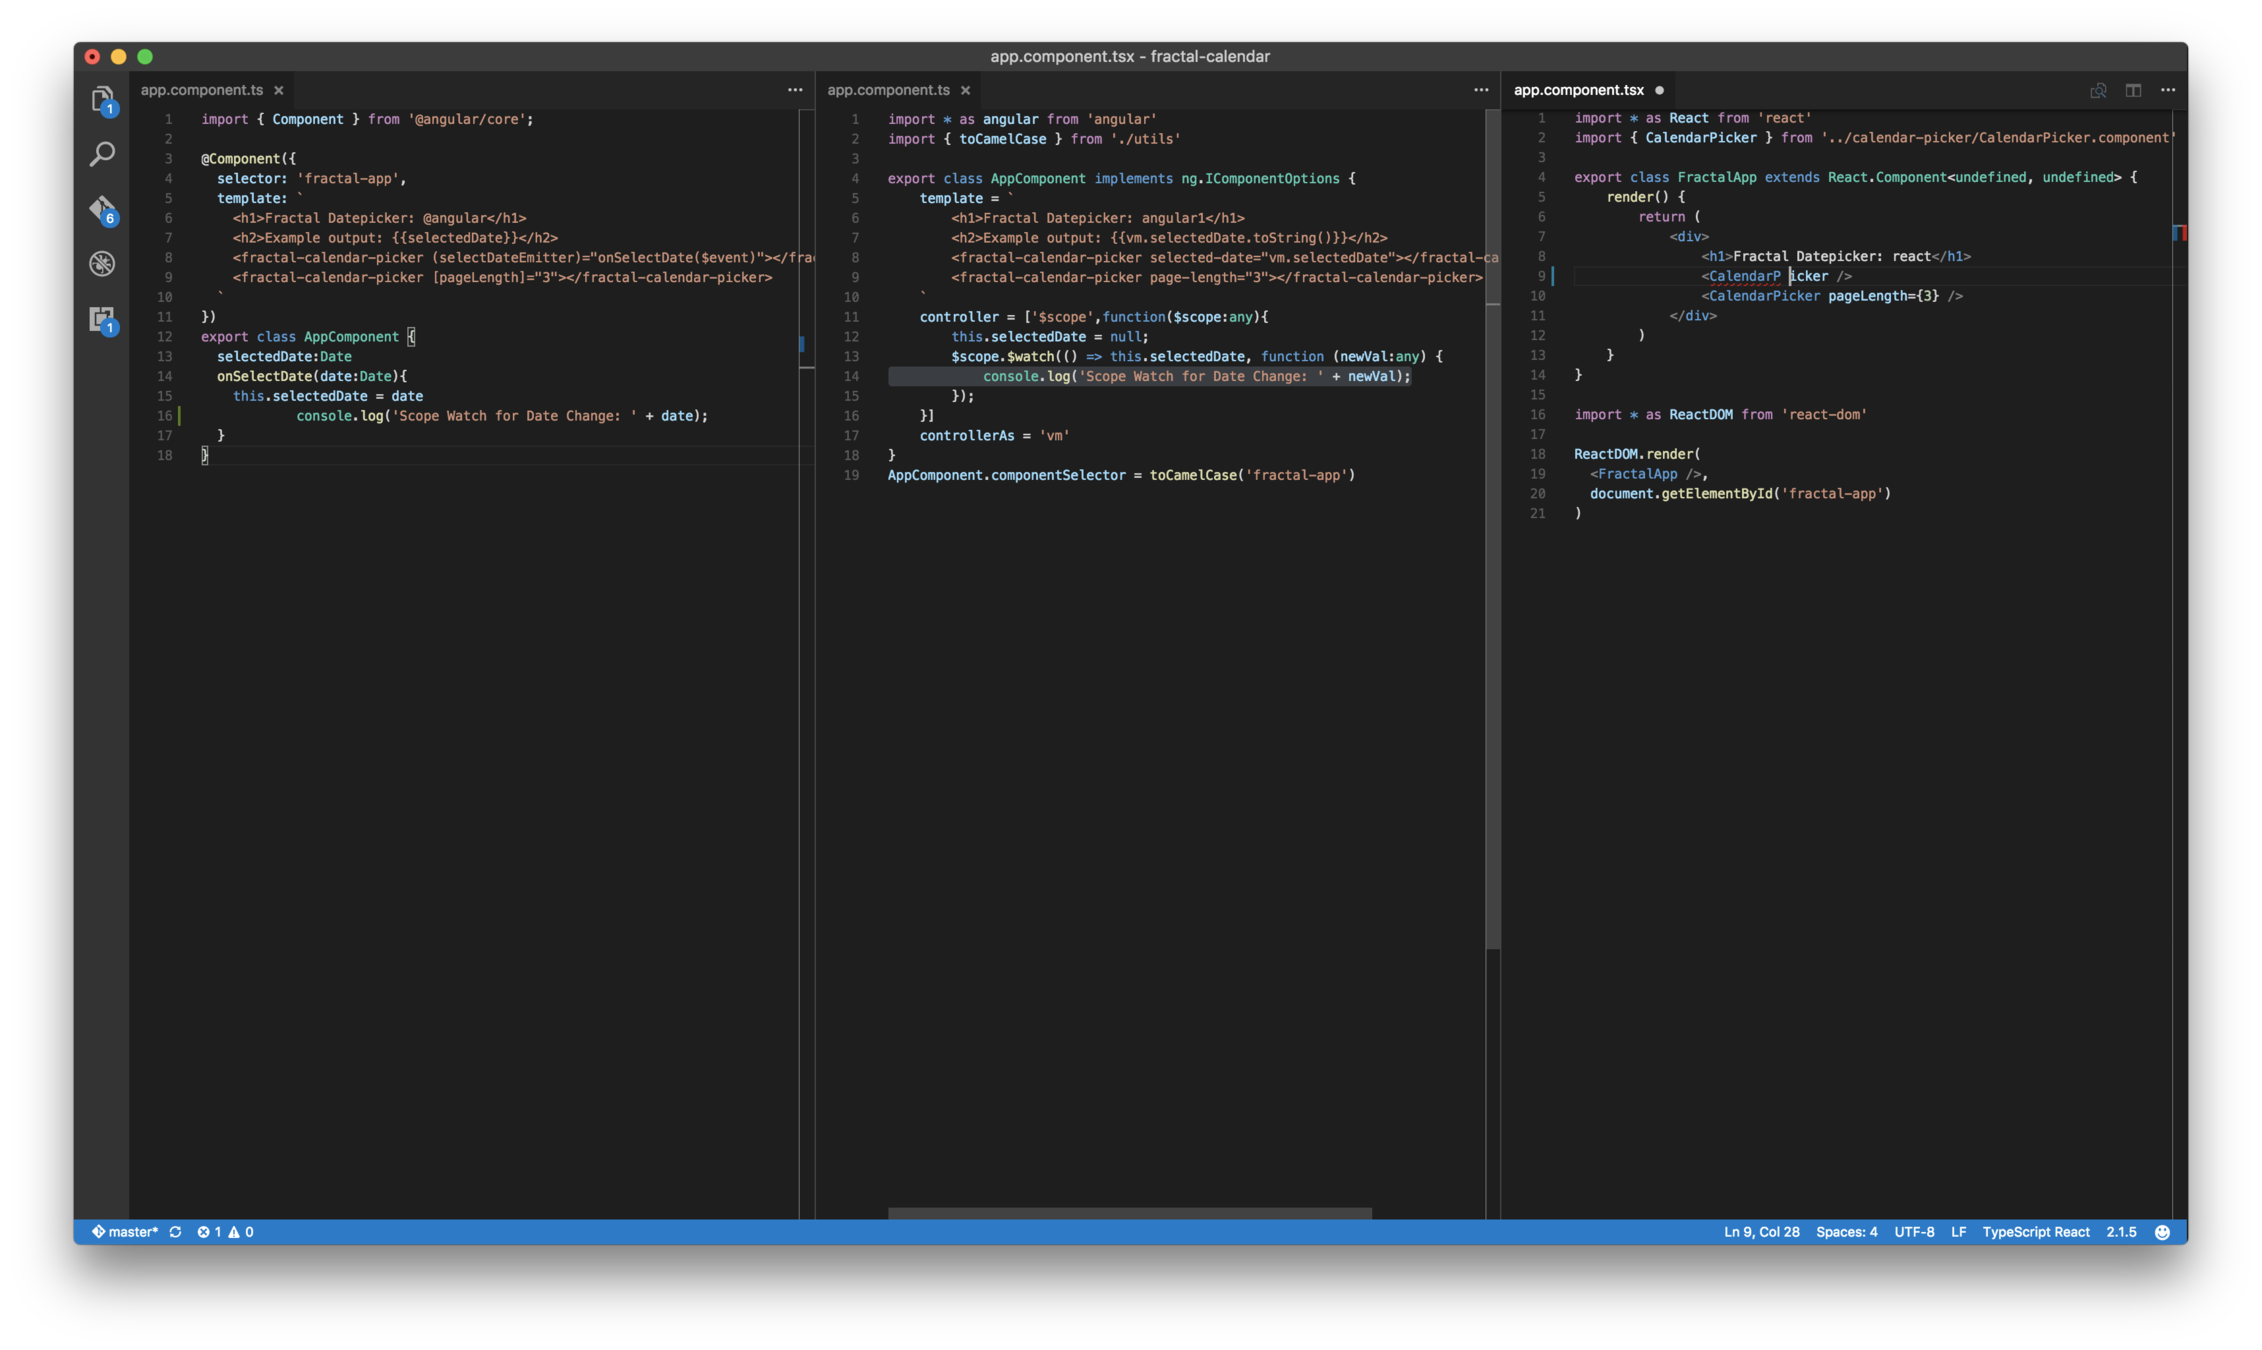Click line number 14 in middle editor
The height and width of the screenshot is (1350, 2262).
click(851, 376)
